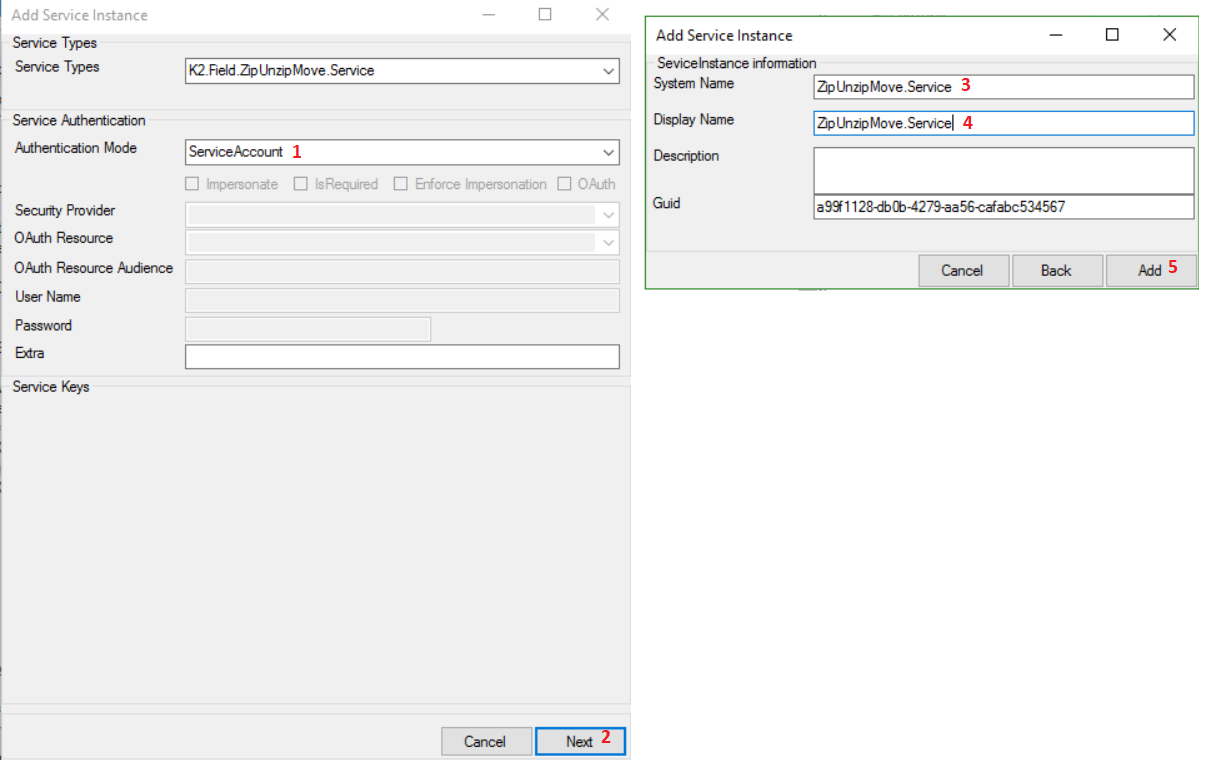Go Back in the right dialog
The width and height of the screenshot is (1213, 760).
(1056, 270)
